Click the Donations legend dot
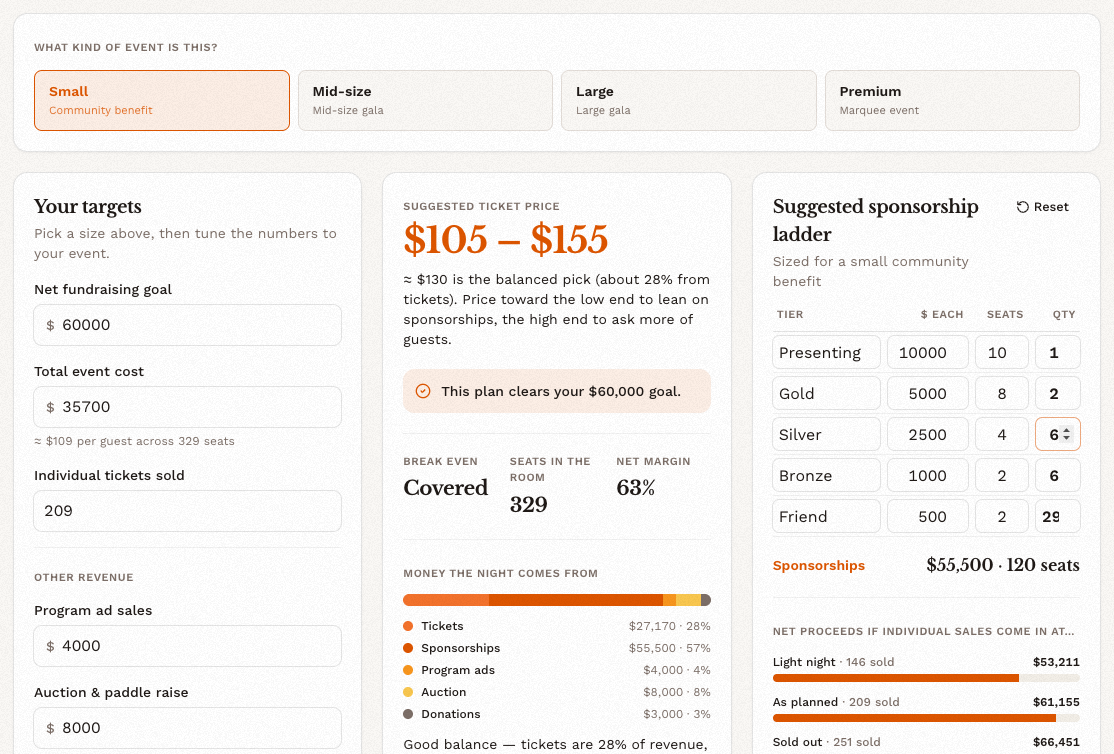 point(408,714)
